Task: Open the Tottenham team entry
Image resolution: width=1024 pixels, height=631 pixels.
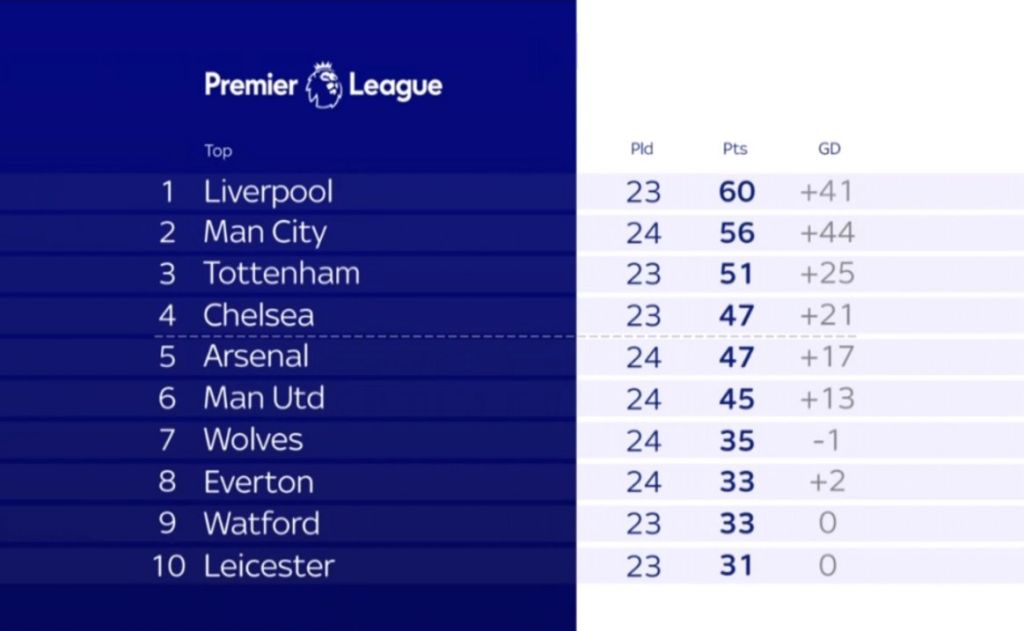Action: (281, 274)
